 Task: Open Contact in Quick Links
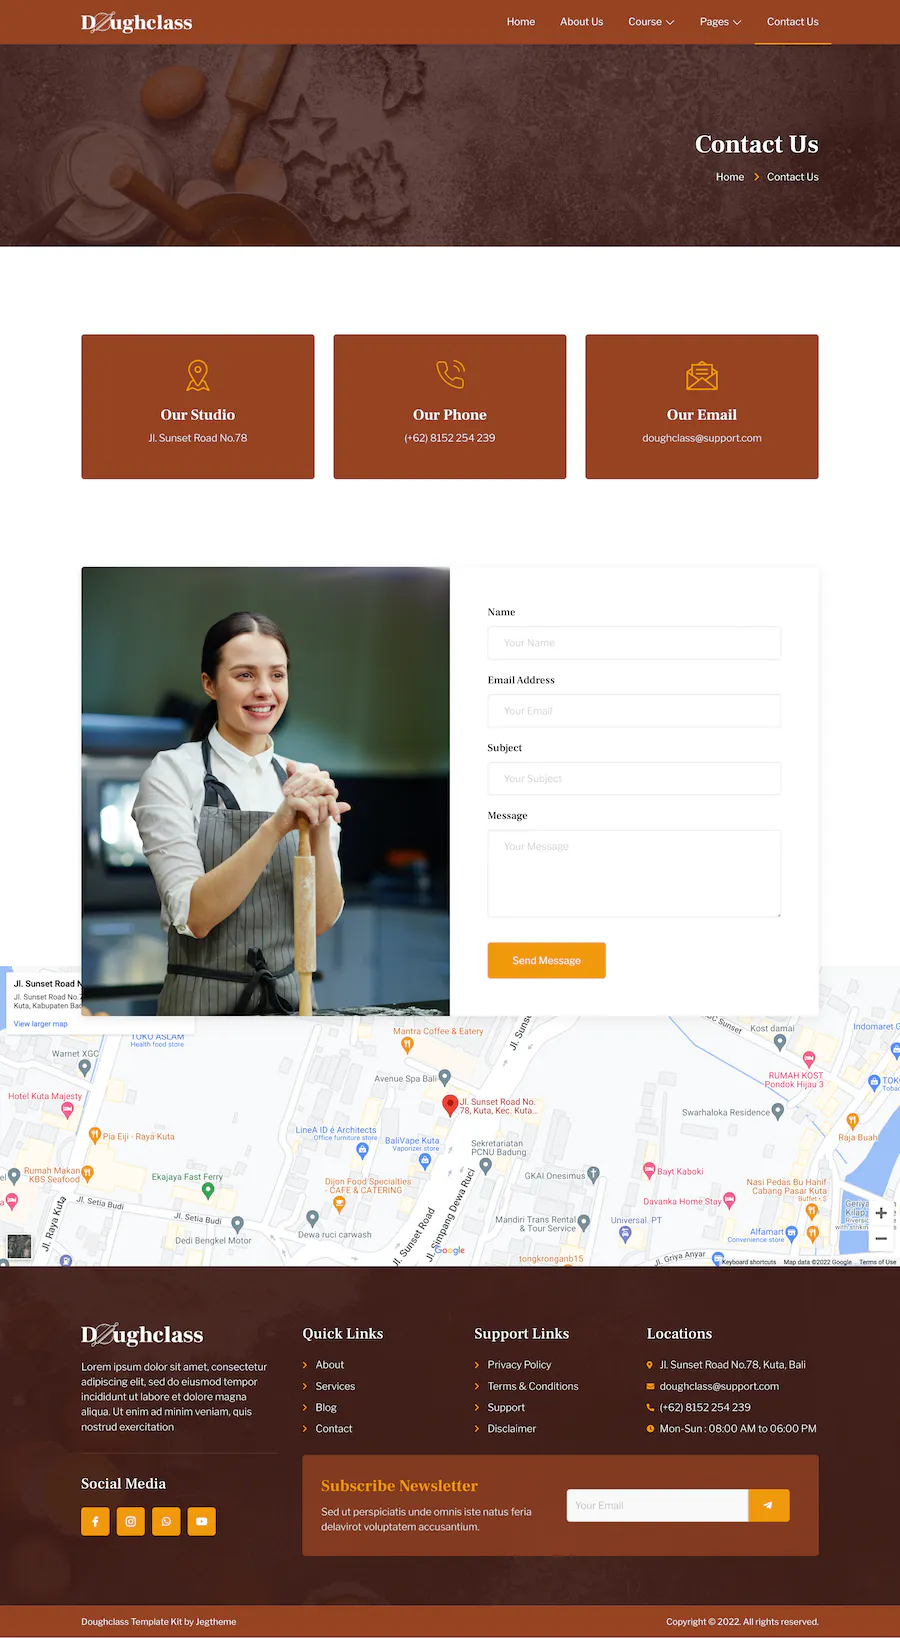click(x=334, y=1429)
